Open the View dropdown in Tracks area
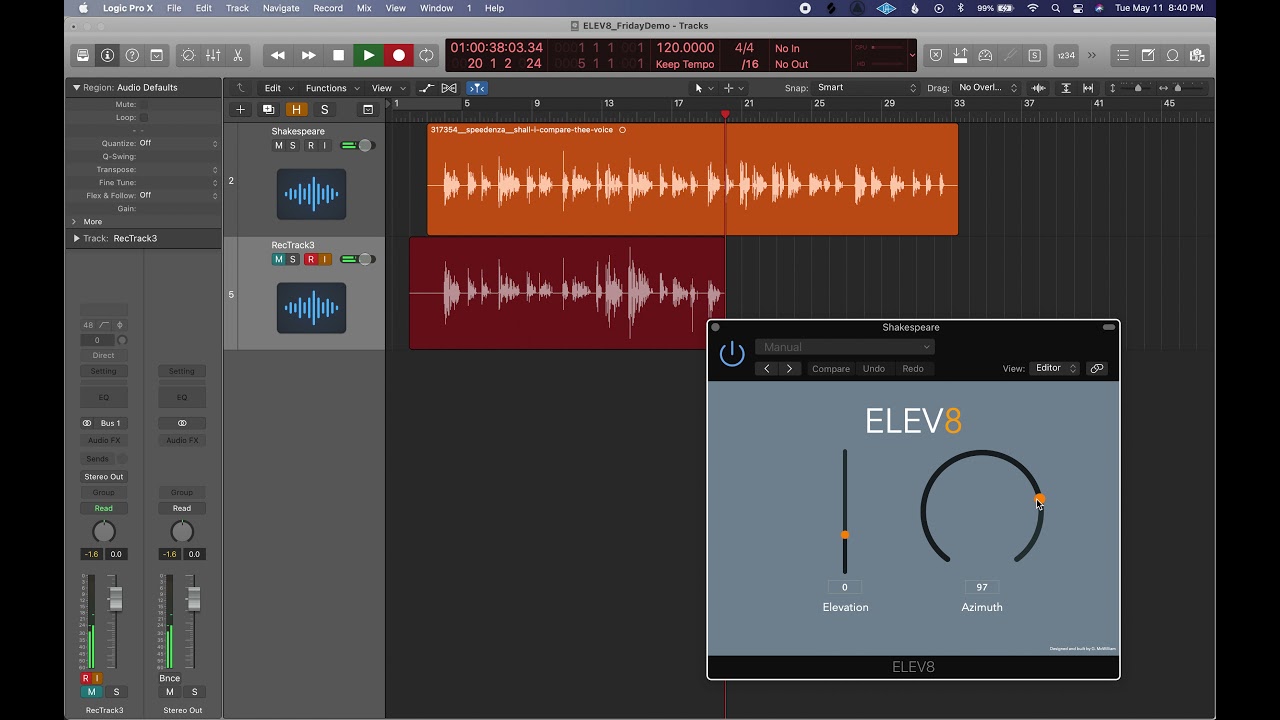This screenshot has height=720, width=1280. (x=388, y=88)
